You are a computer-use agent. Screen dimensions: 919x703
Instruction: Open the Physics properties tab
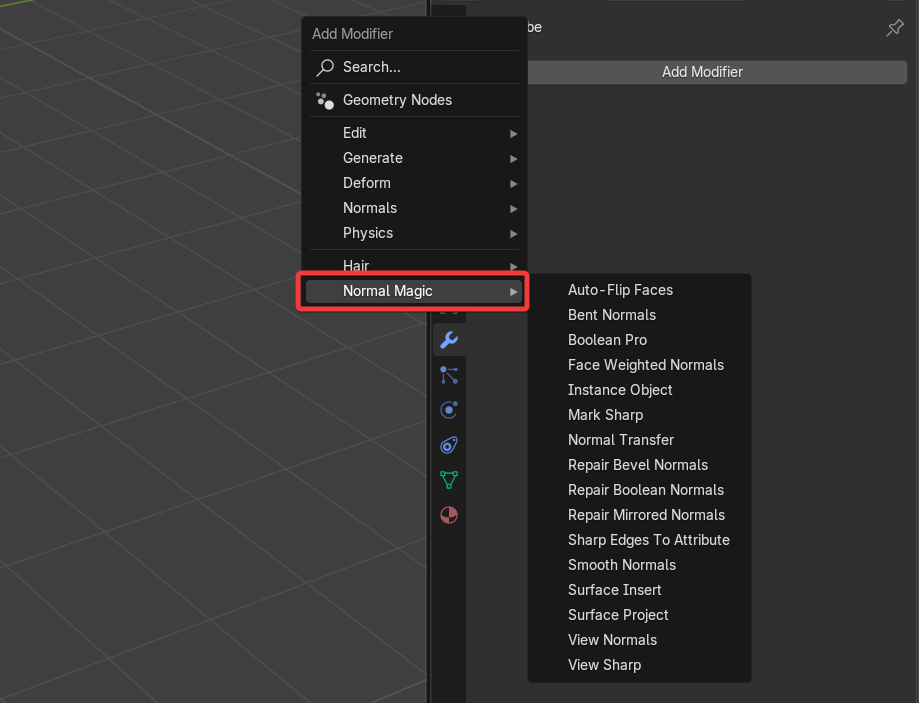pyautogui.click(x=449, y=410)
